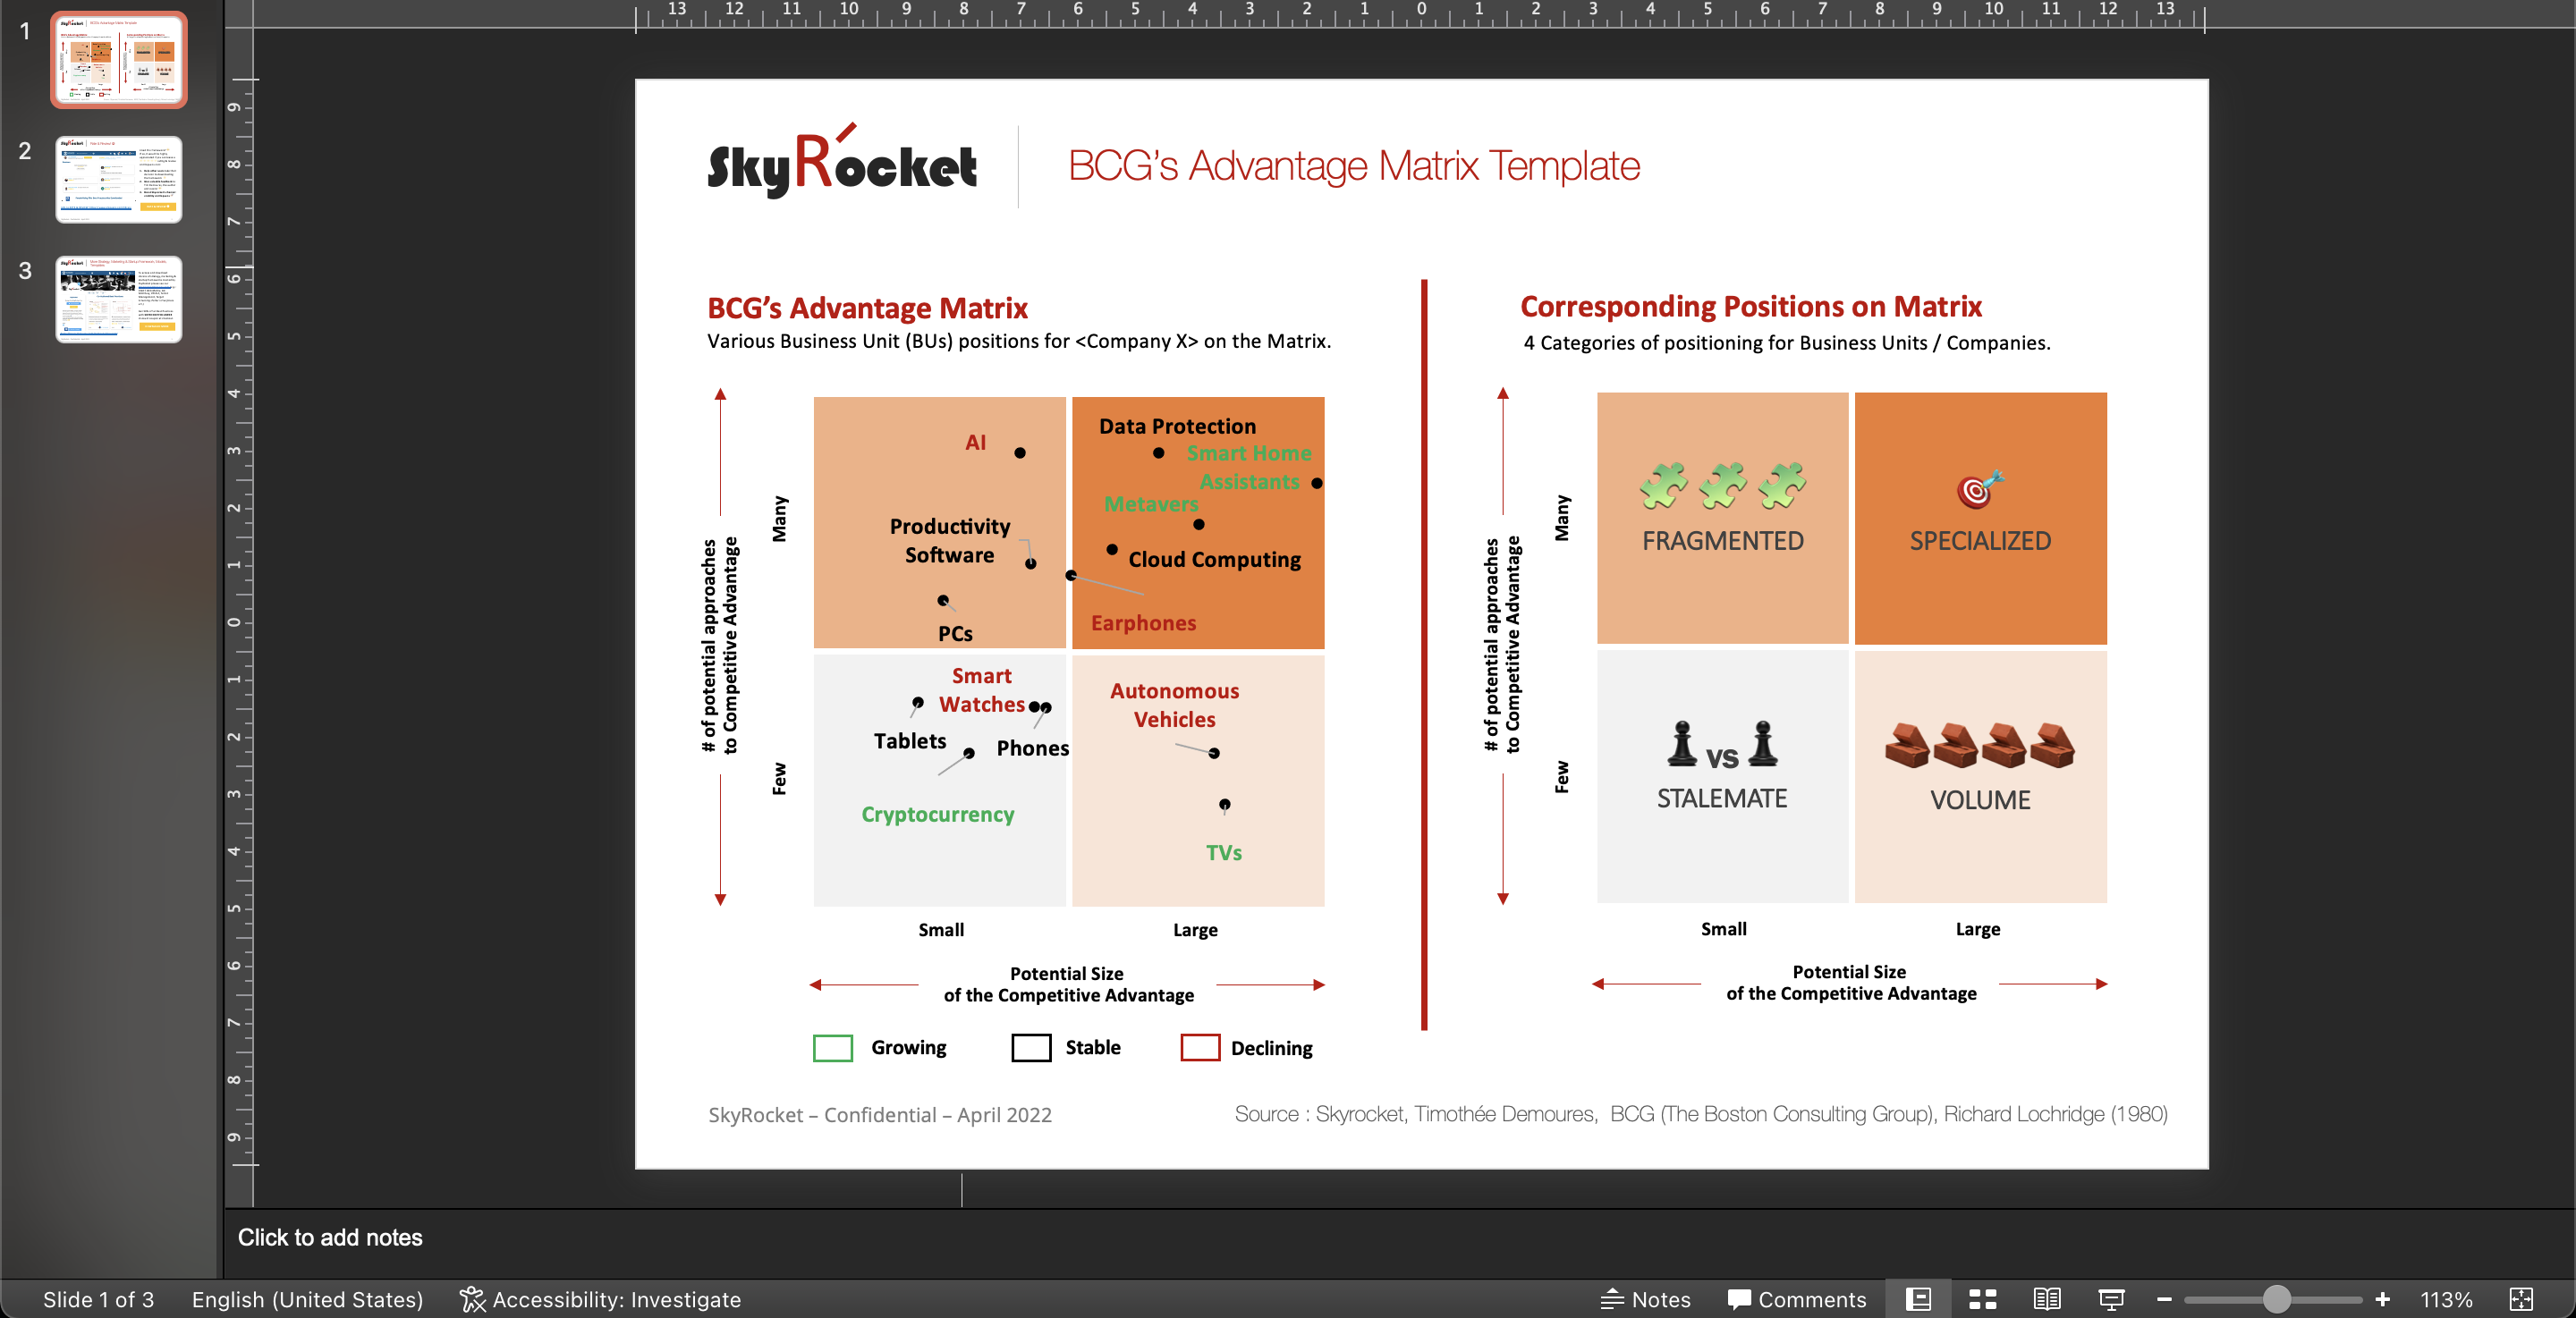Select the last brick icon above VOLUME
The height and width of the screenshot is (1318, 2576).
[2052, 745]
